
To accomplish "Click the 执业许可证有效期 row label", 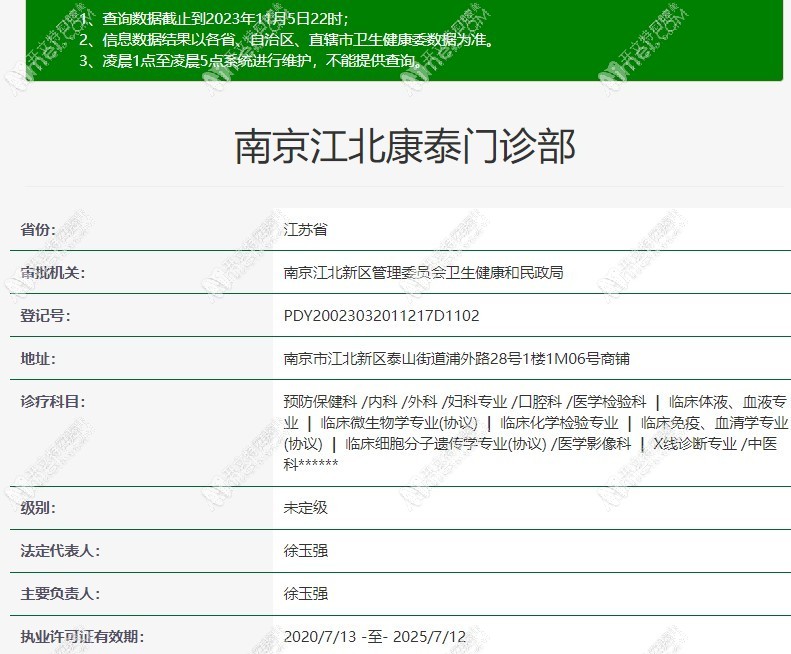I will click(82, 636).
